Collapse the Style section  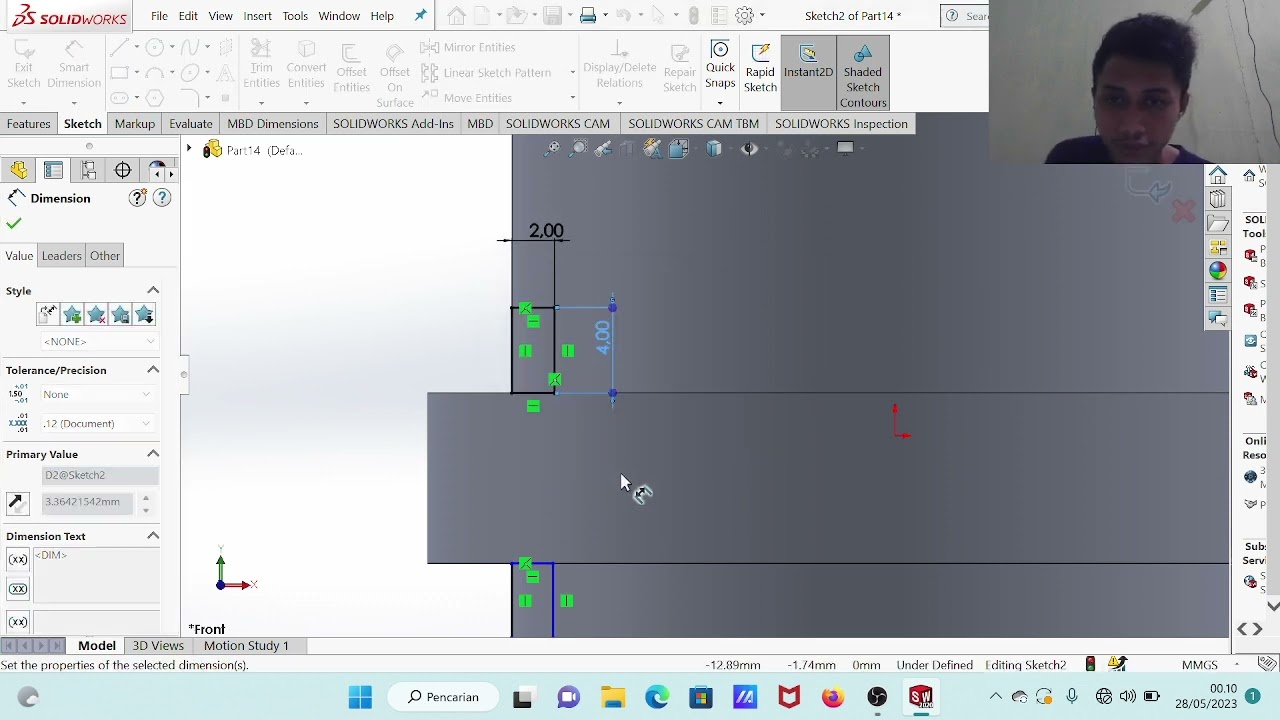(x=153, y=290)
